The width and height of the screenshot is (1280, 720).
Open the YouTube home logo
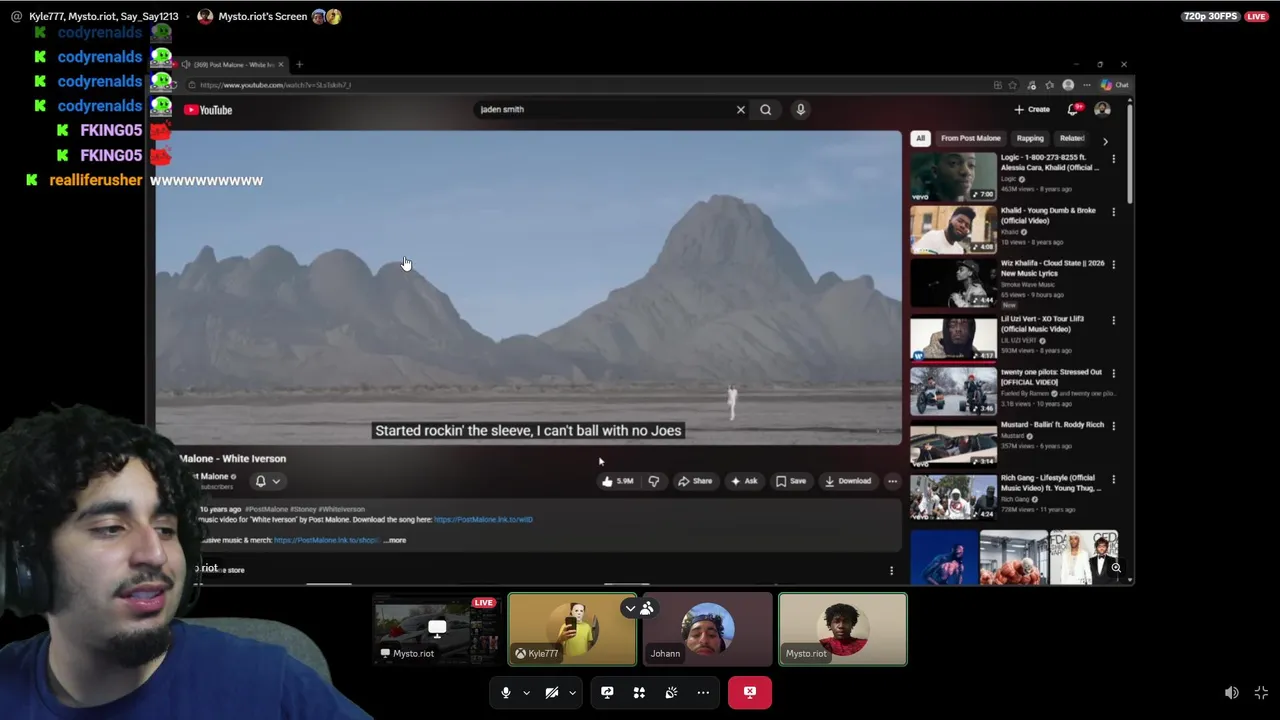(208, 110)
